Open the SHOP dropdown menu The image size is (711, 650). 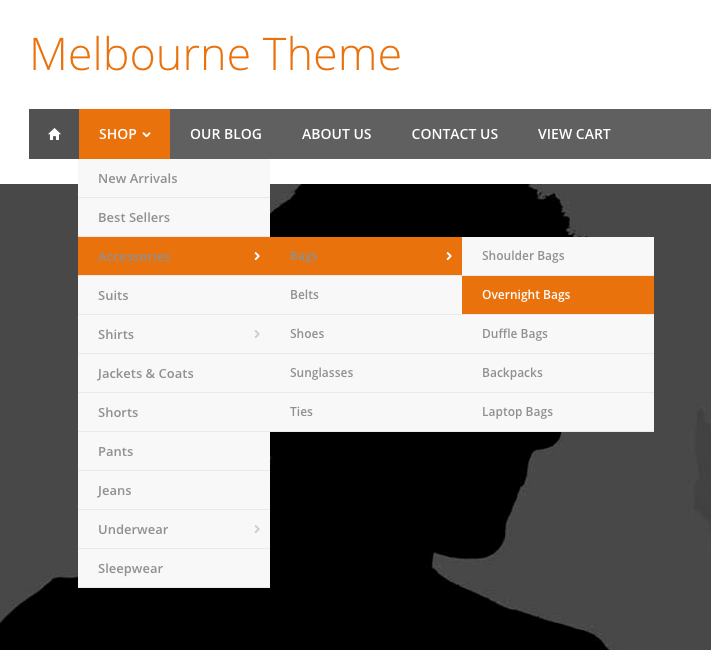point(124,134)
